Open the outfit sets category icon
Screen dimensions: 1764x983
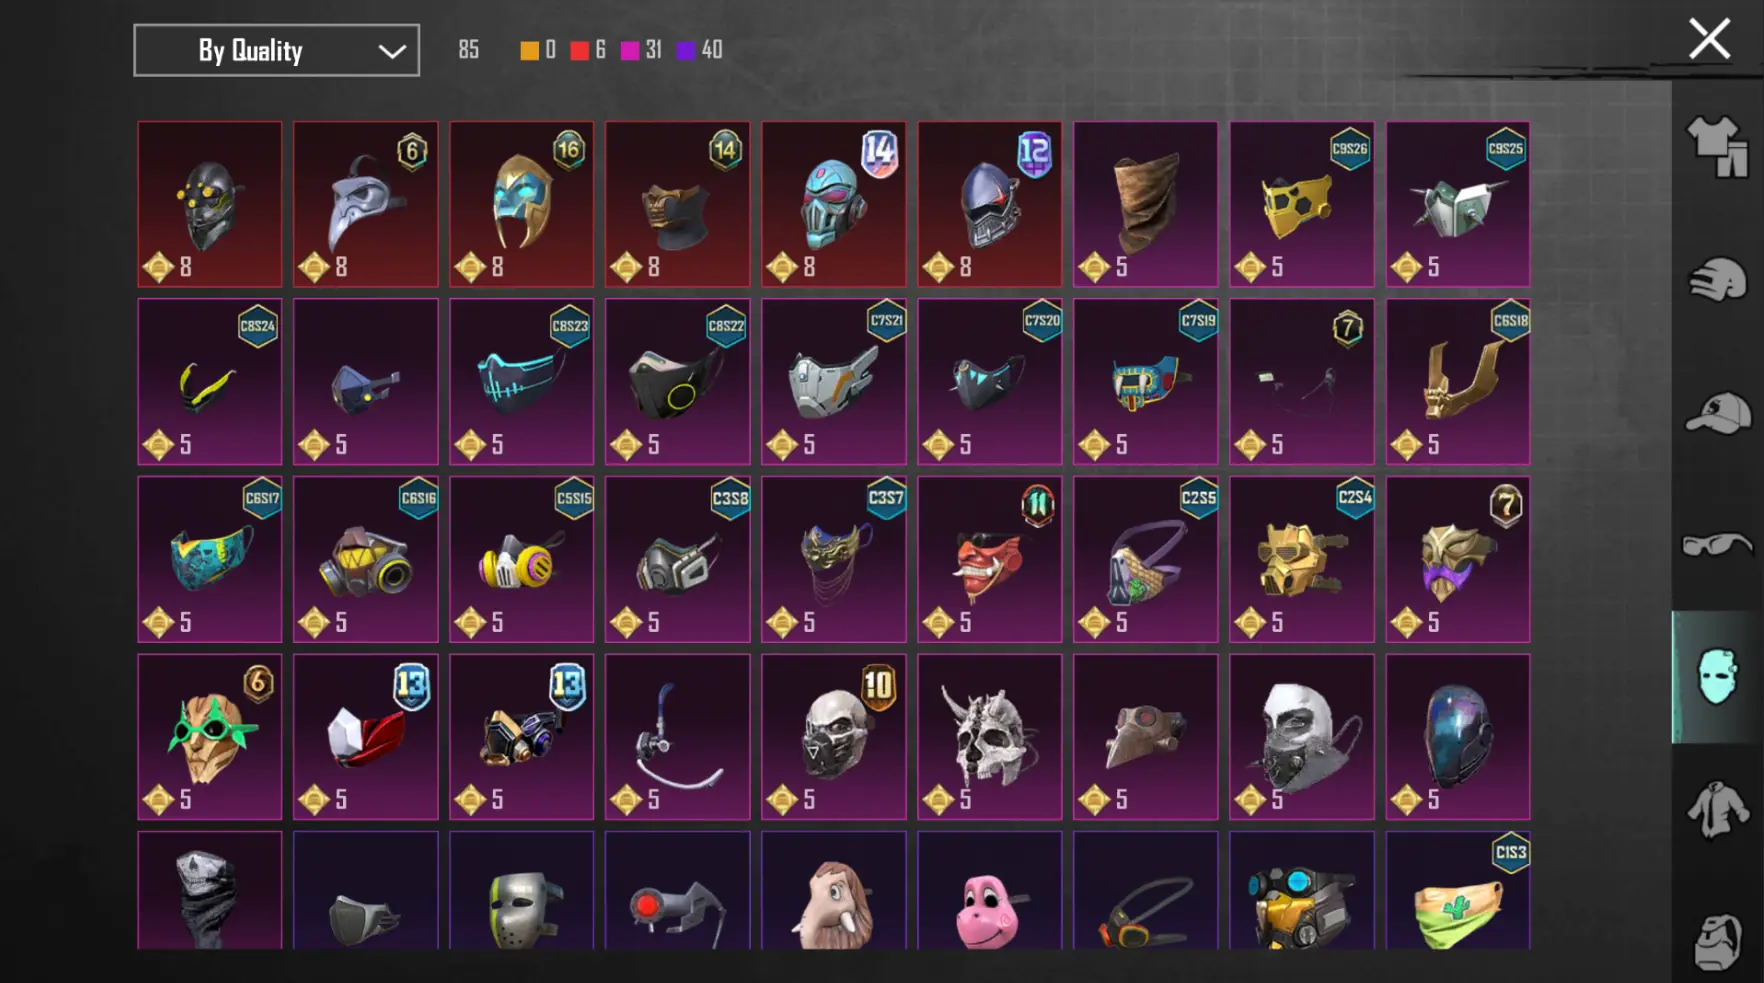pyautogui.click(x=1717, y=147)
